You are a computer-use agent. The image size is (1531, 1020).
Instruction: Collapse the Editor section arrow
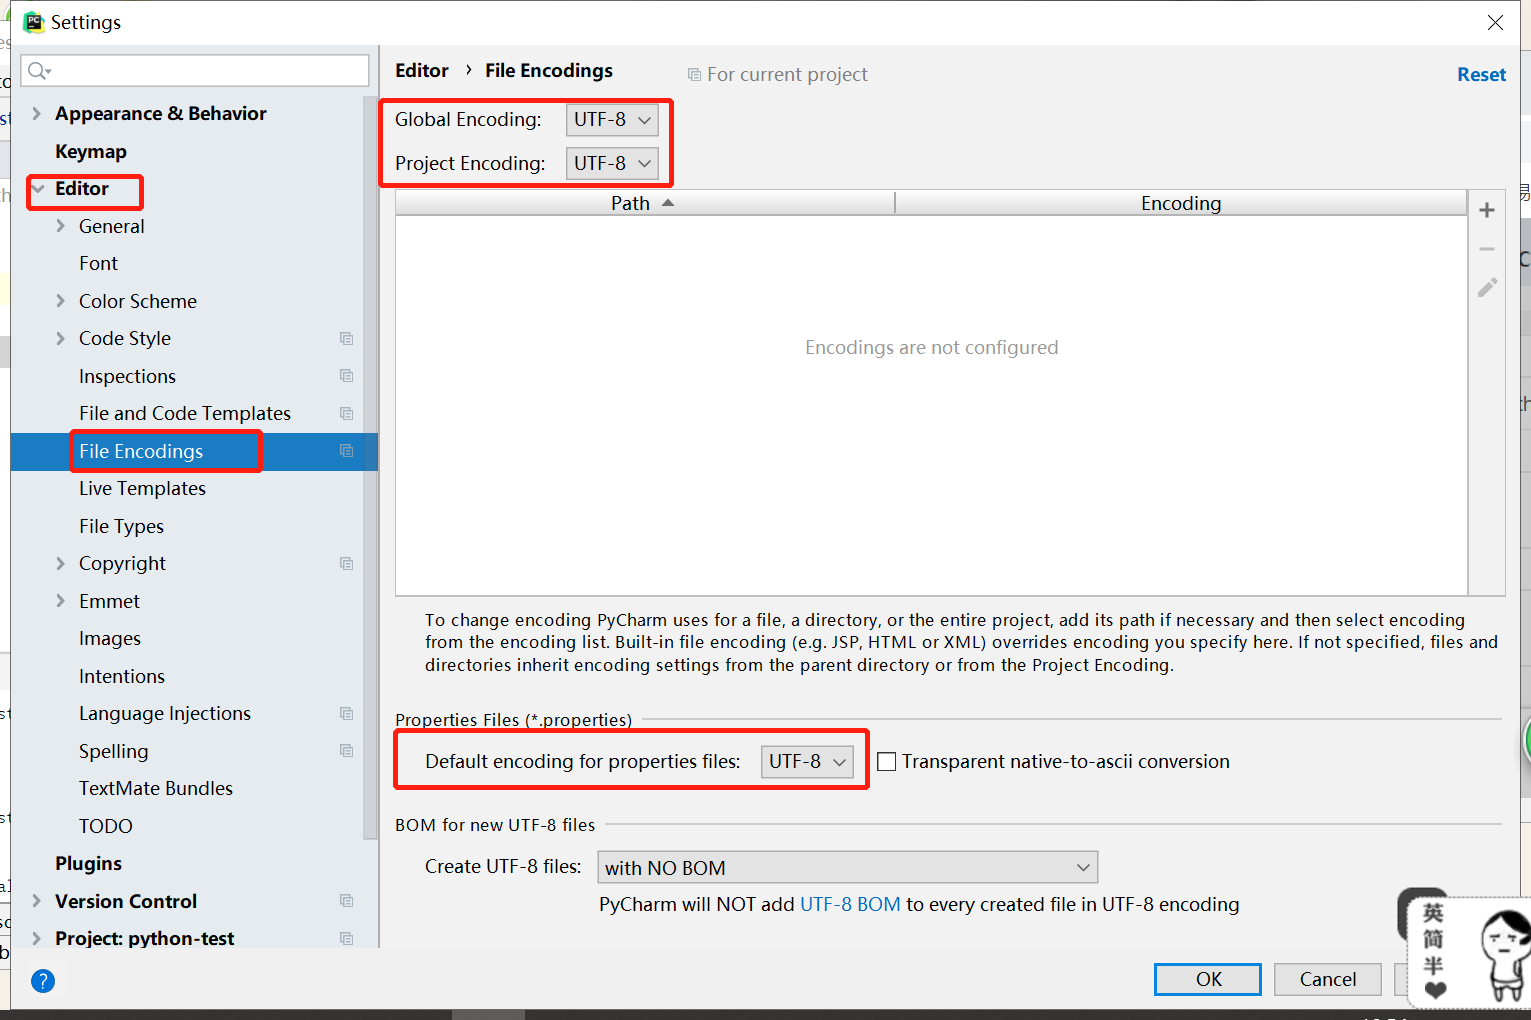[x=38, y=189]
